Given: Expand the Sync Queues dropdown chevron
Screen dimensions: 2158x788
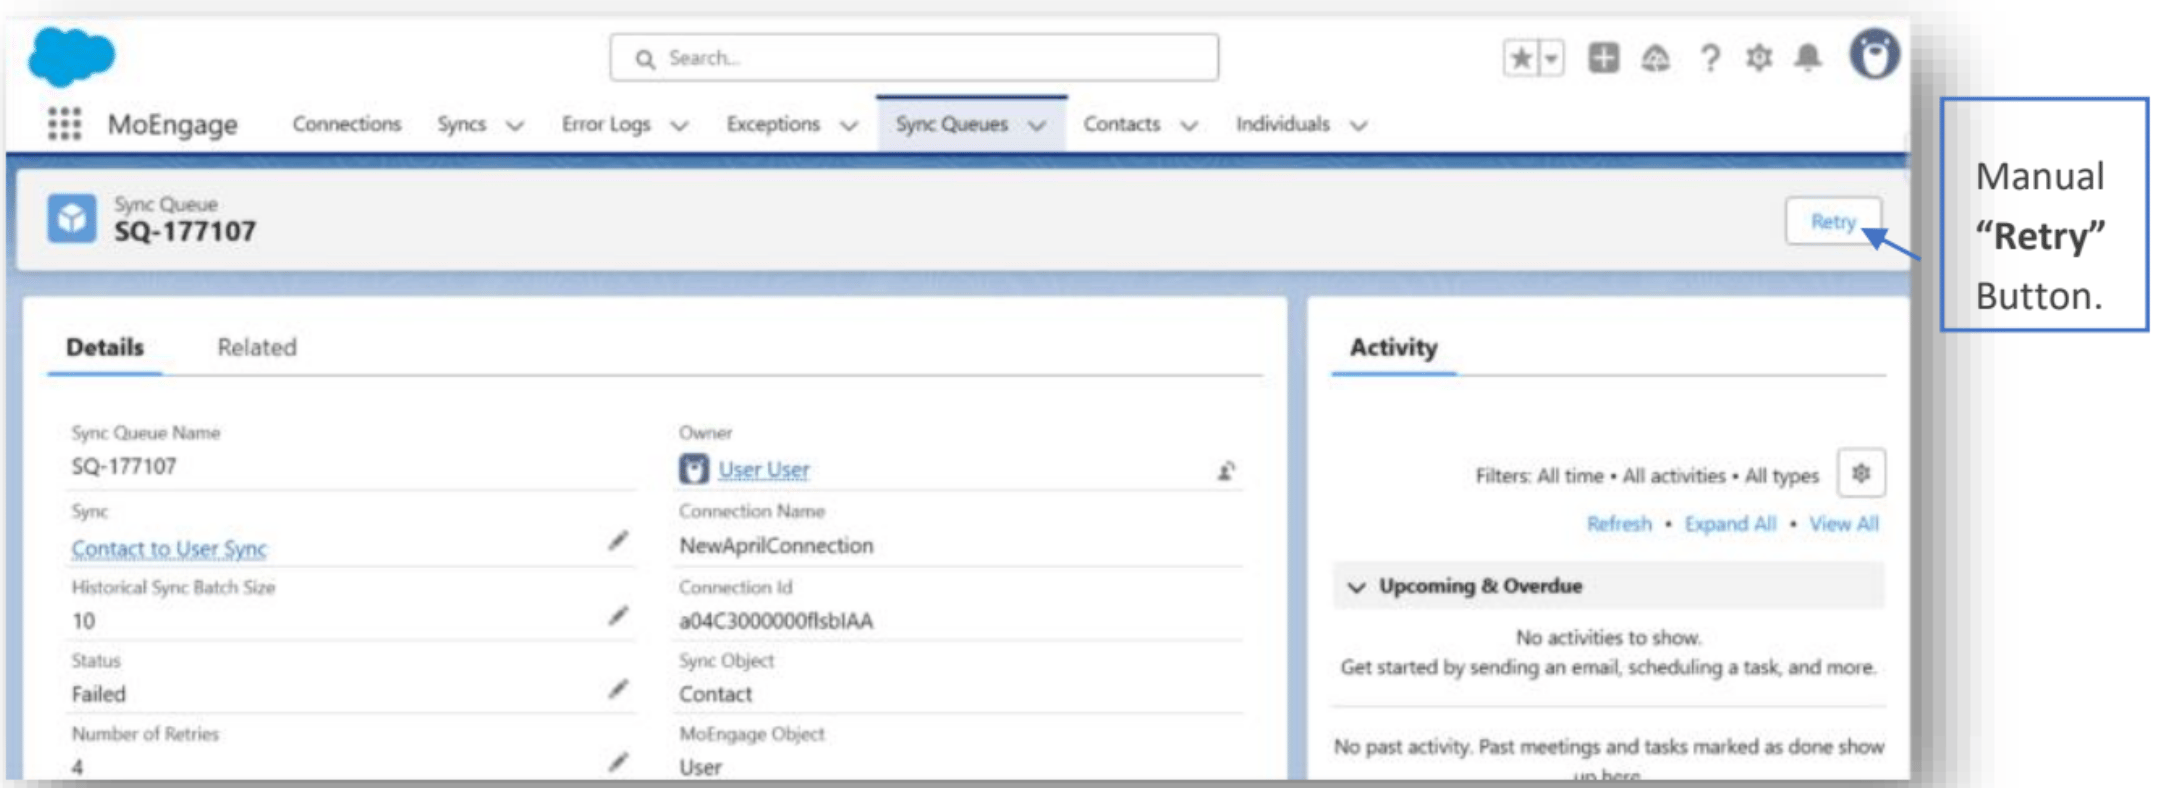Looking at the screenshot, I should point(1037,126).
